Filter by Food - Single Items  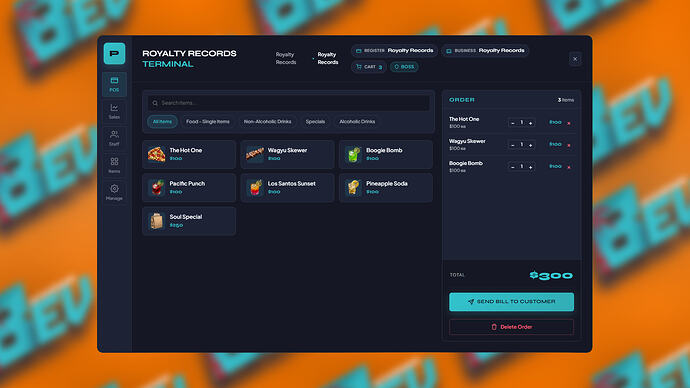tap(208, 122)
